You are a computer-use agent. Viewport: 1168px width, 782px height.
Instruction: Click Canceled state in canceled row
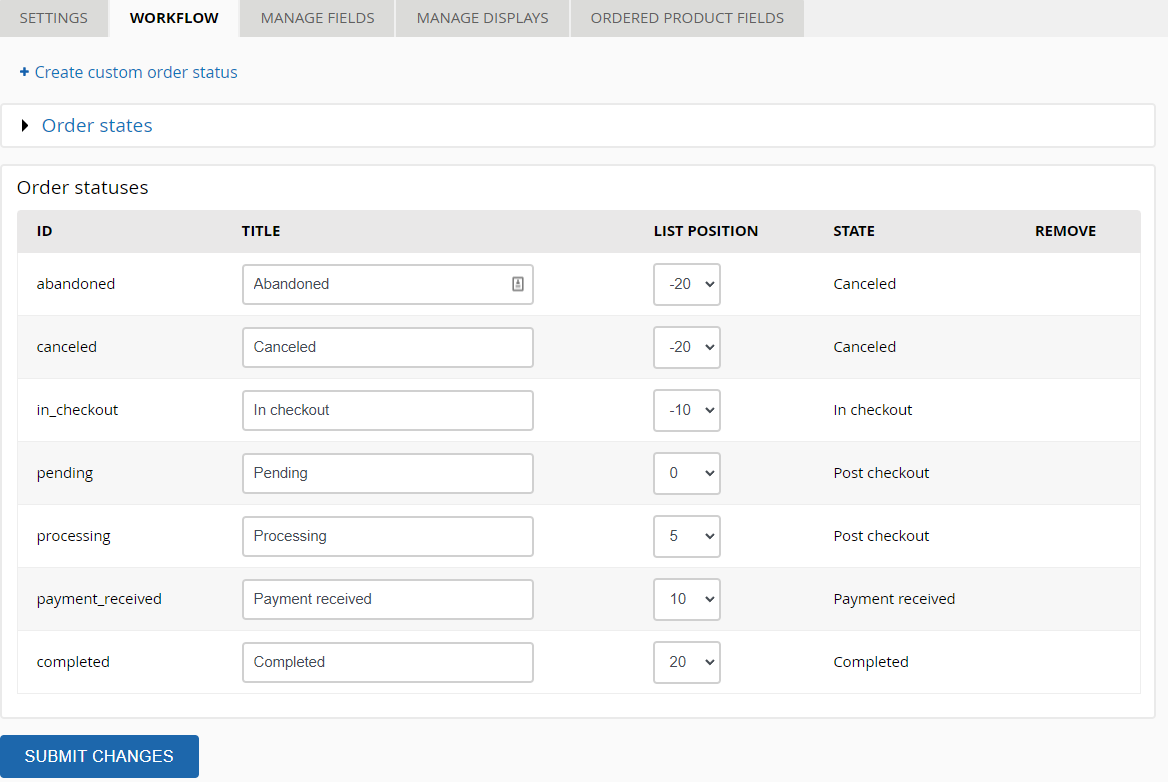coord(864,347)
